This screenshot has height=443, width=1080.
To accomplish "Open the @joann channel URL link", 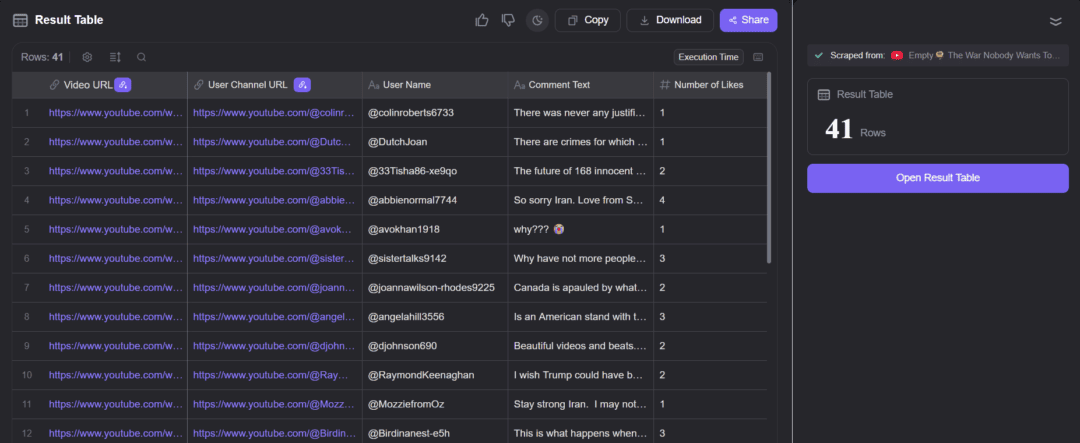I will click(x=273, y=287).
